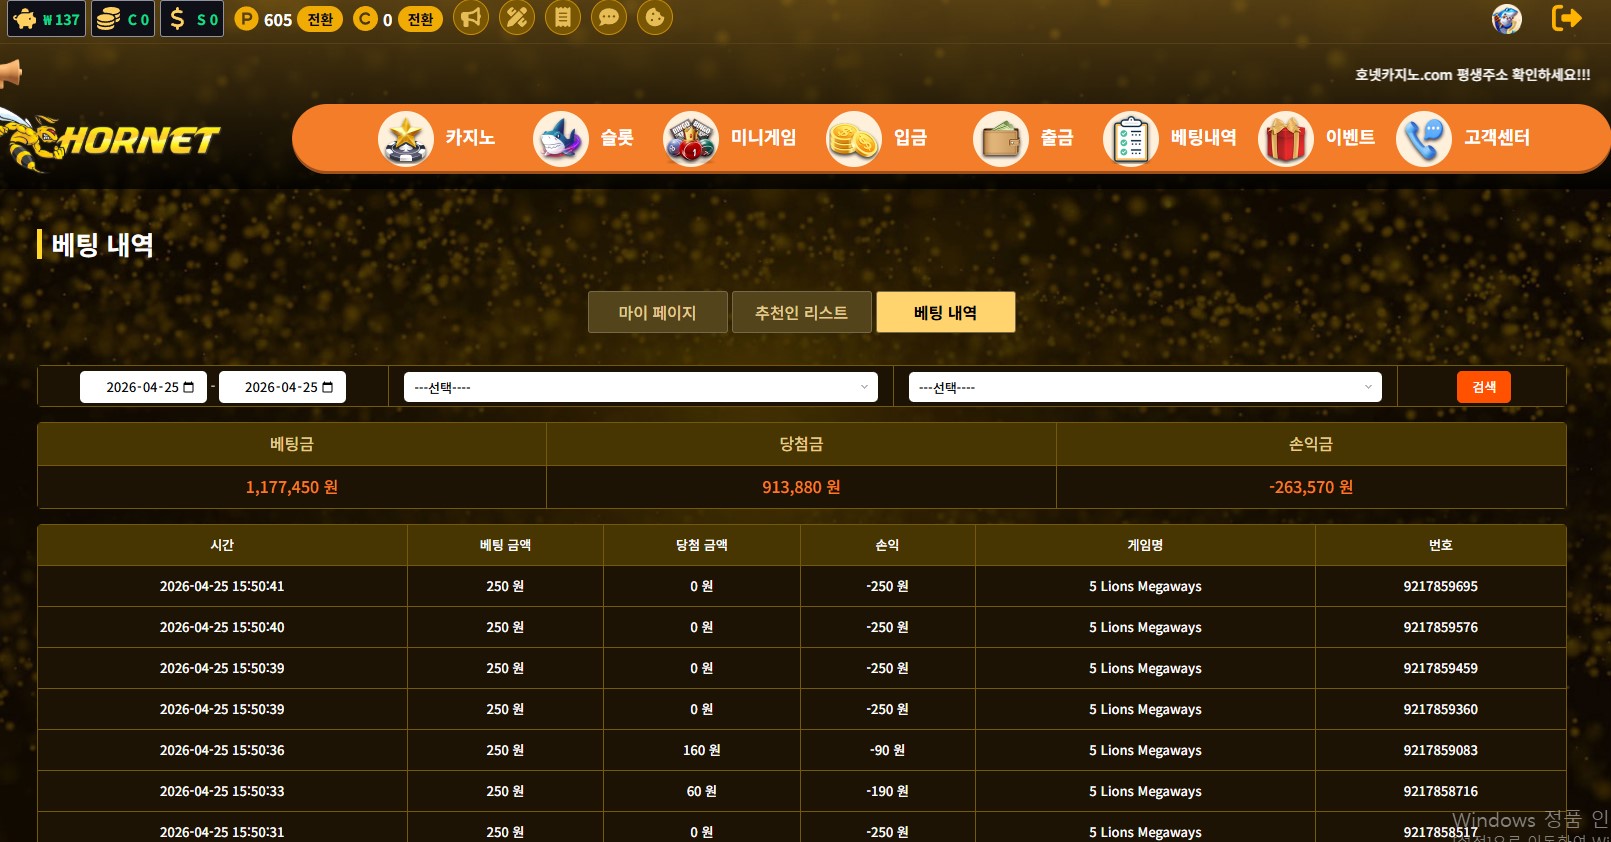Click the logout icon at top right
This screenshot has width=1611, height=842.
click(1566, 18)
